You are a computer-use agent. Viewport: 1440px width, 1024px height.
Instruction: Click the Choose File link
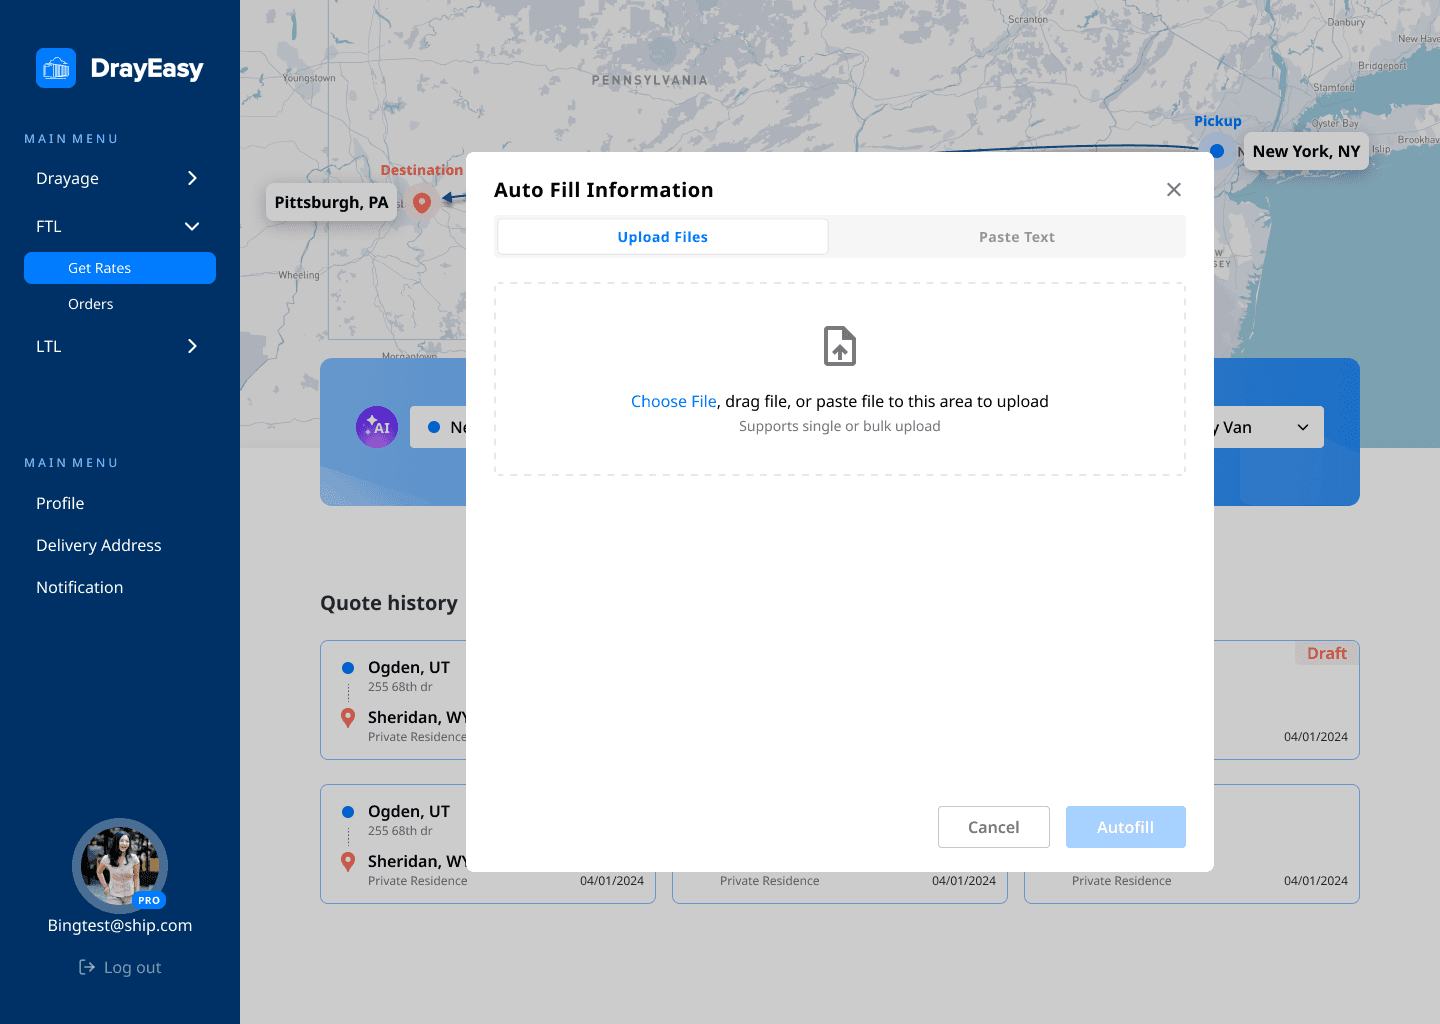pyautogui.click(x=674, y=401)
